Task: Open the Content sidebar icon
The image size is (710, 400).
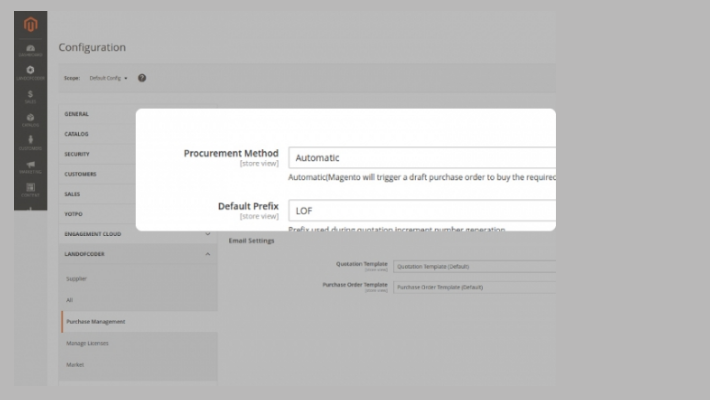Action: pyautogui.click(x=30, y=187)
